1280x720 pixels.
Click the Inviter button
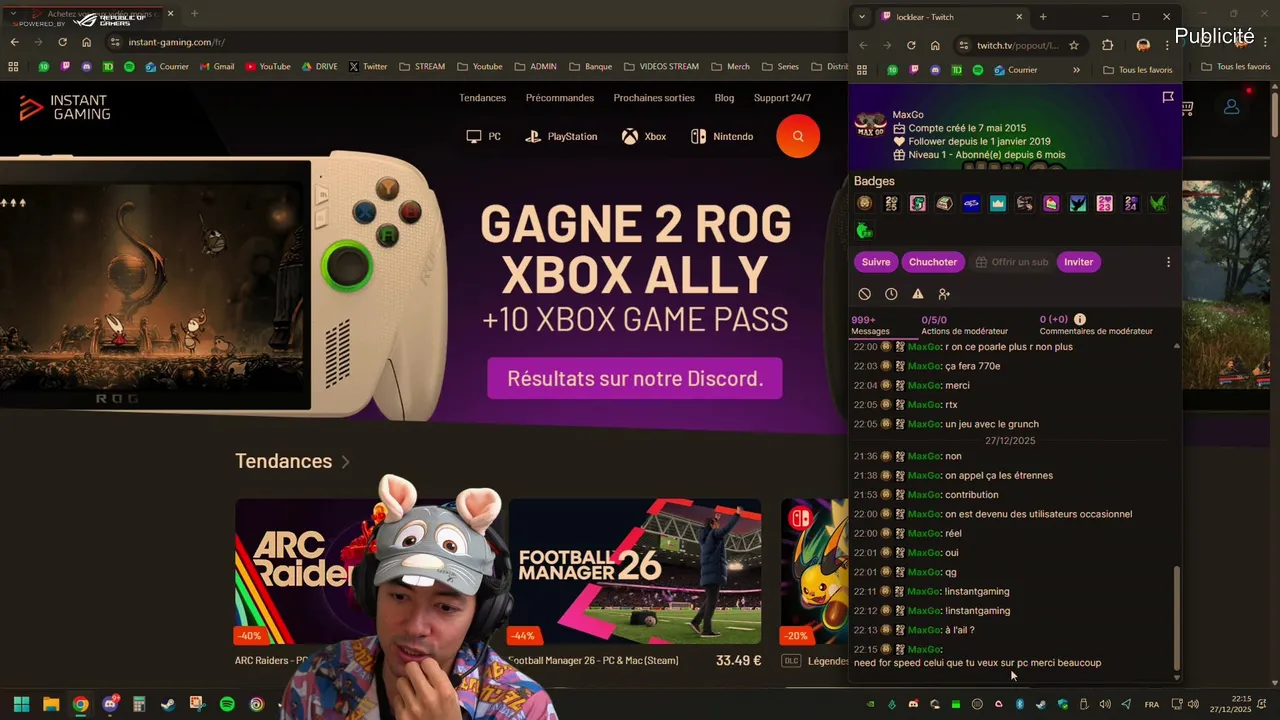1078,262
